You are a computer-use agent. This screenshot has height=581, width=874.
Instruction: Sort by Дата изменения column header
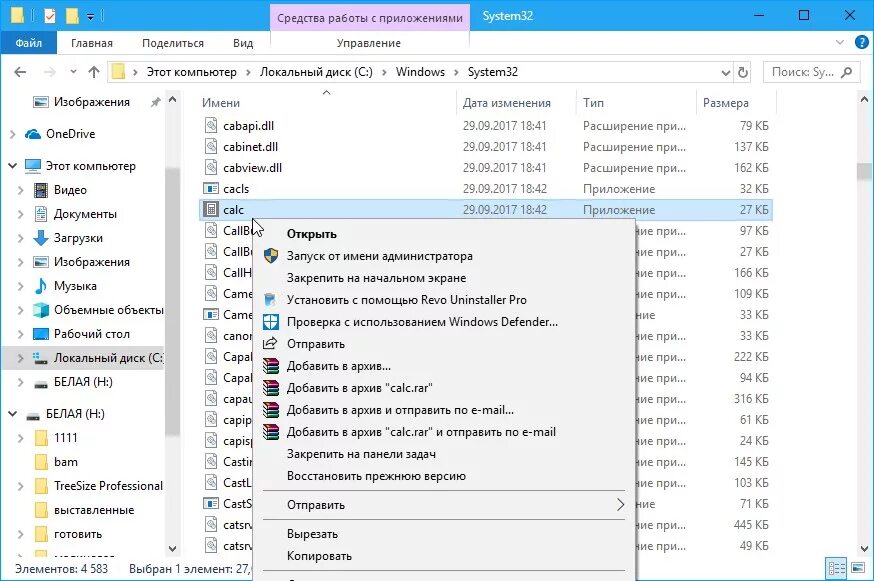pos(507,103)
